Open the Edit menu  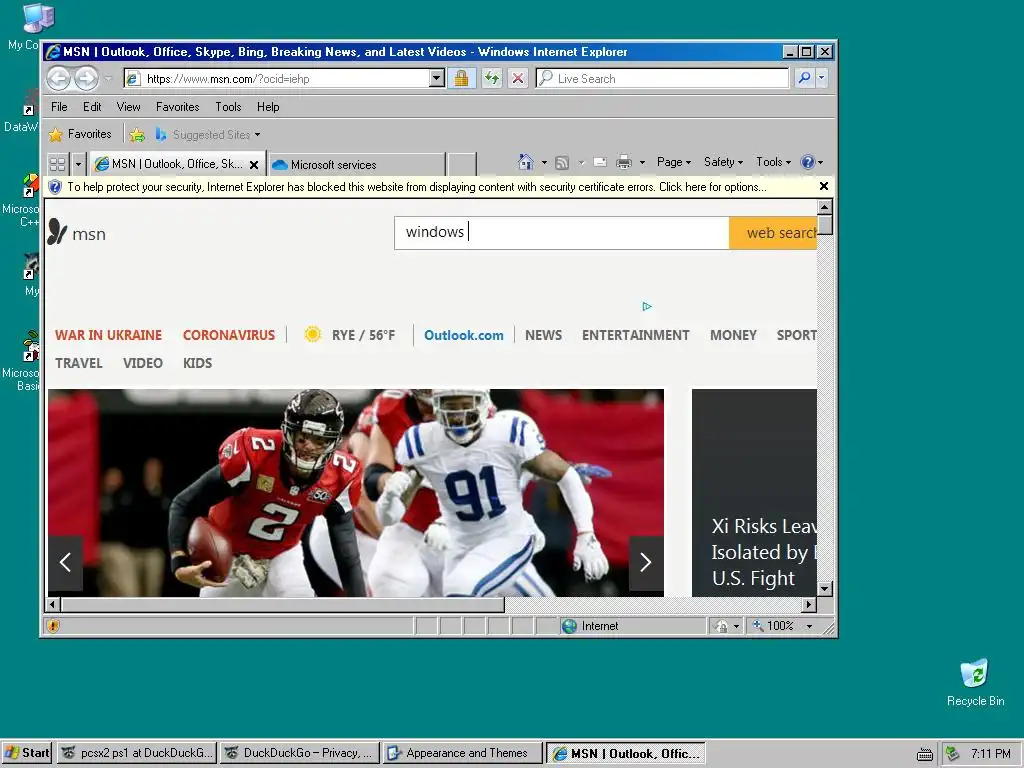[92, 107]
